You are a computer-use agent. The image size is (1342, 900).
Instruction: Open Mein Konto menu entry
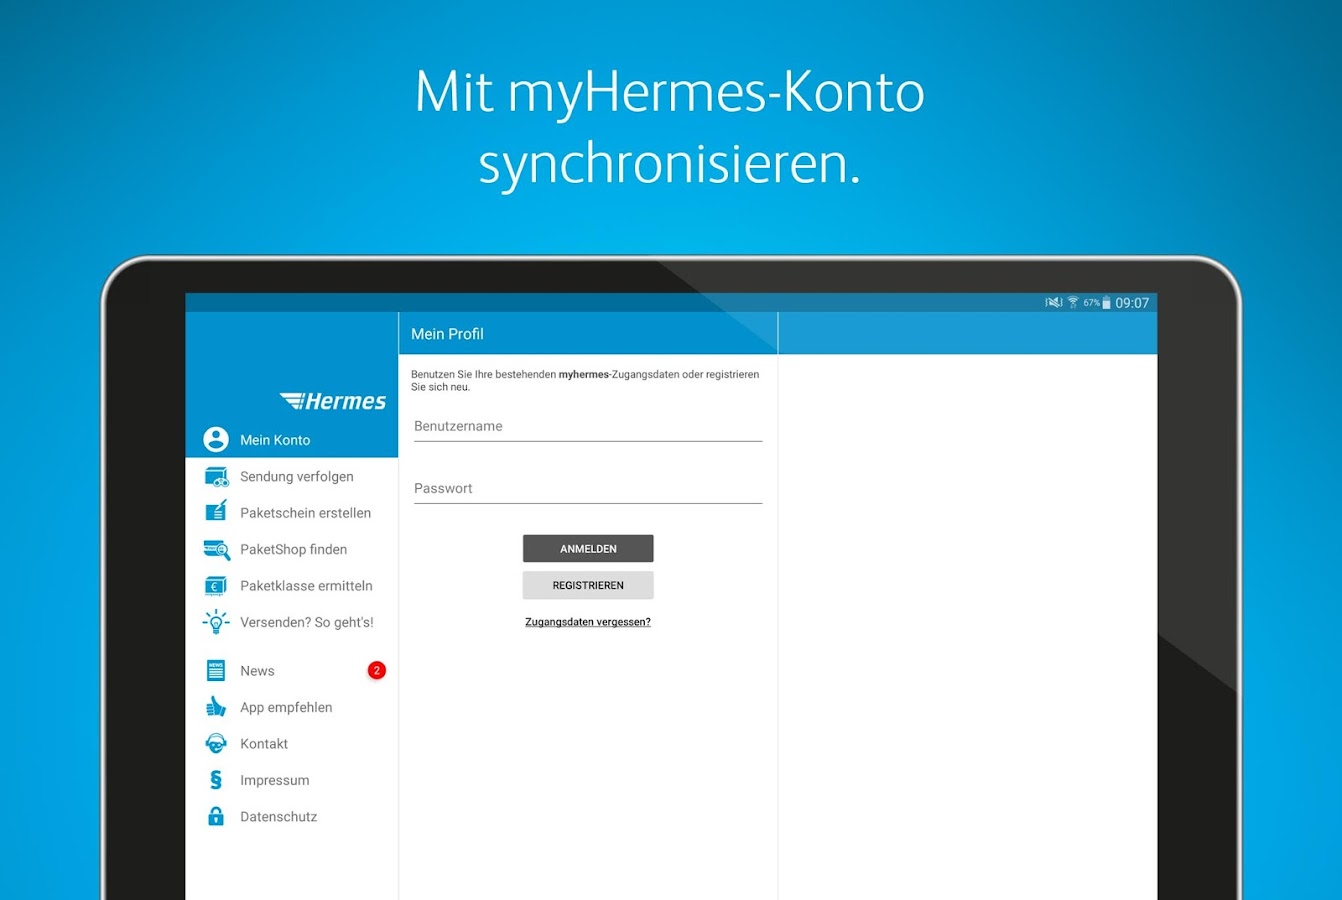[x=292, y=439]
